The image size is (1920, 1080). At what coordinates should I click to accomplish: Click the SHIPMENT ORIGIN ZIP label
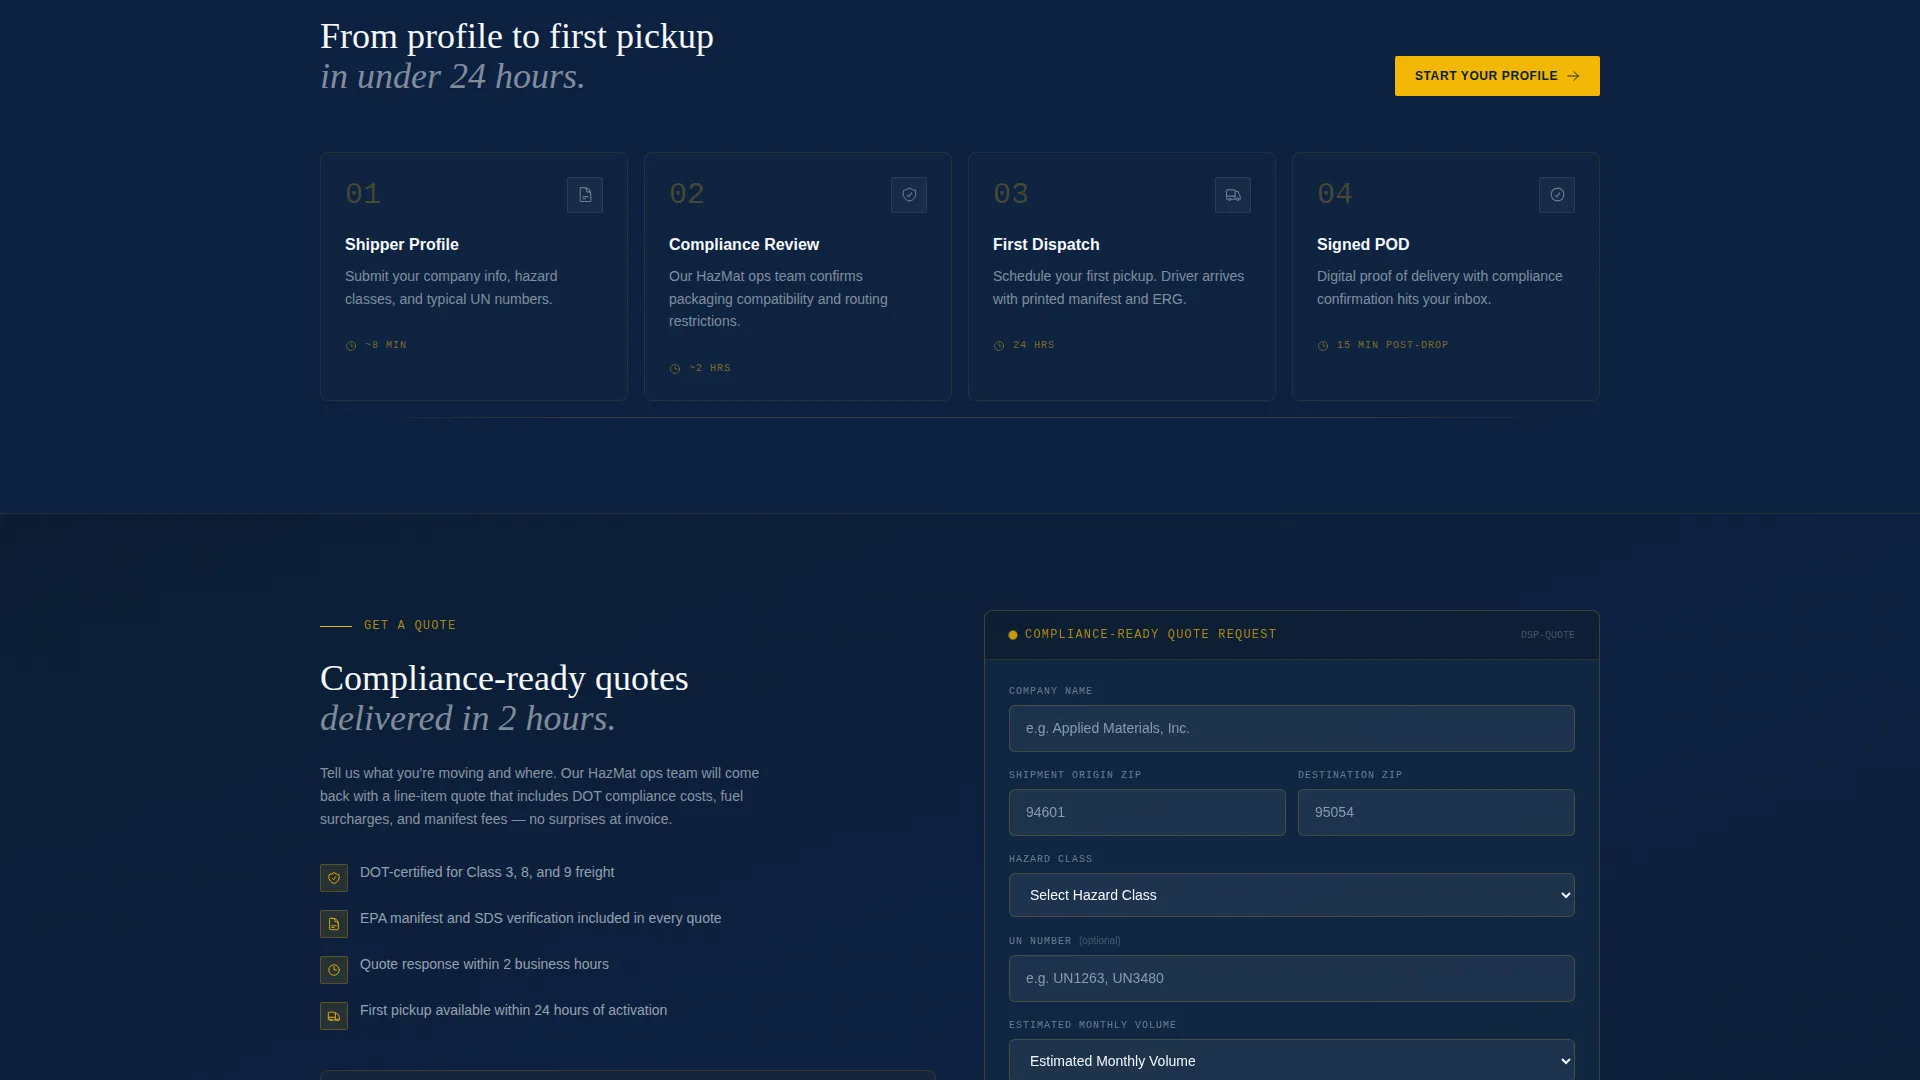pos(1075,775)
